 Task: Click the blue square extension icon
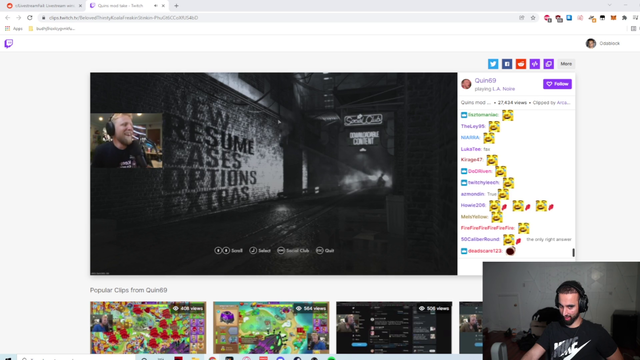click(569, 18)
